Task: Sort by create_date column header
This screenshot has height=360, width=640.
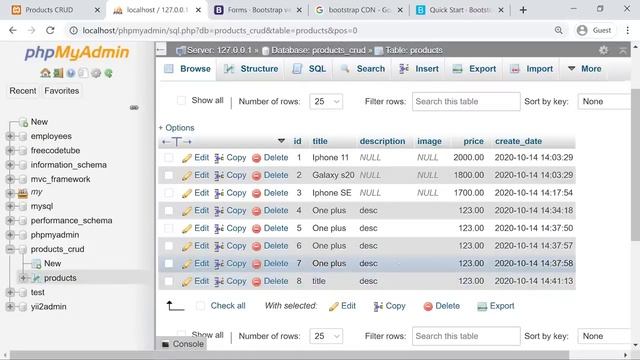Action: [x=518, y=141]
